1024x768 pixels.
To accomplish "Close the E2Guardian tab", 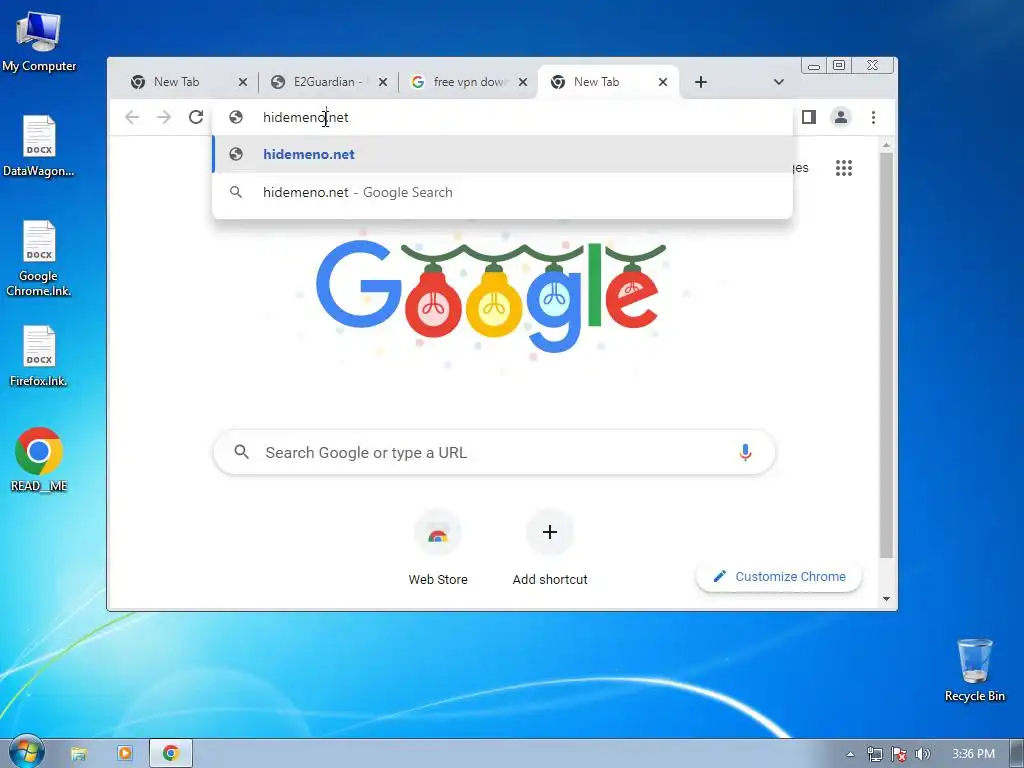I will coord(383,82).
